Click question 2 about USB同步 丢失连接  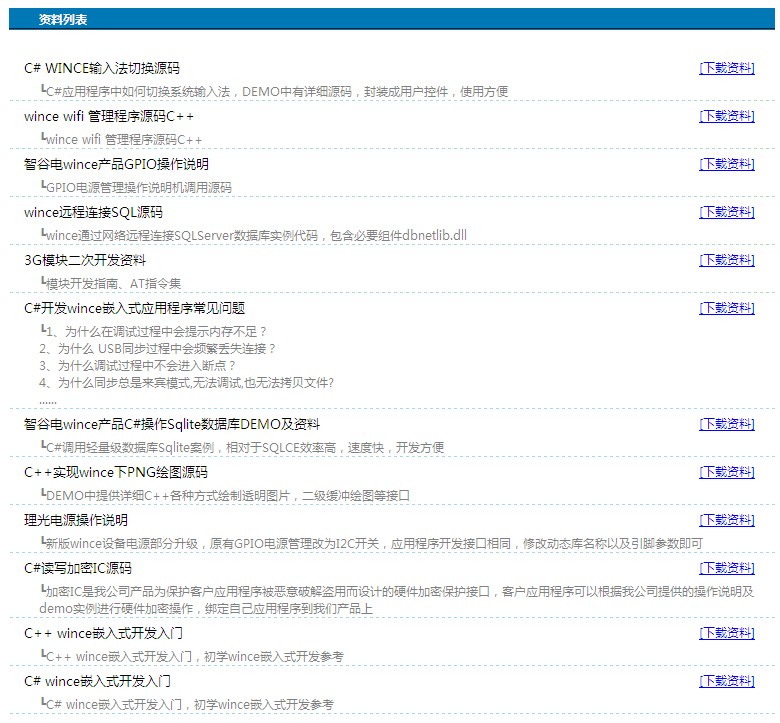click(x=157, y=349)
